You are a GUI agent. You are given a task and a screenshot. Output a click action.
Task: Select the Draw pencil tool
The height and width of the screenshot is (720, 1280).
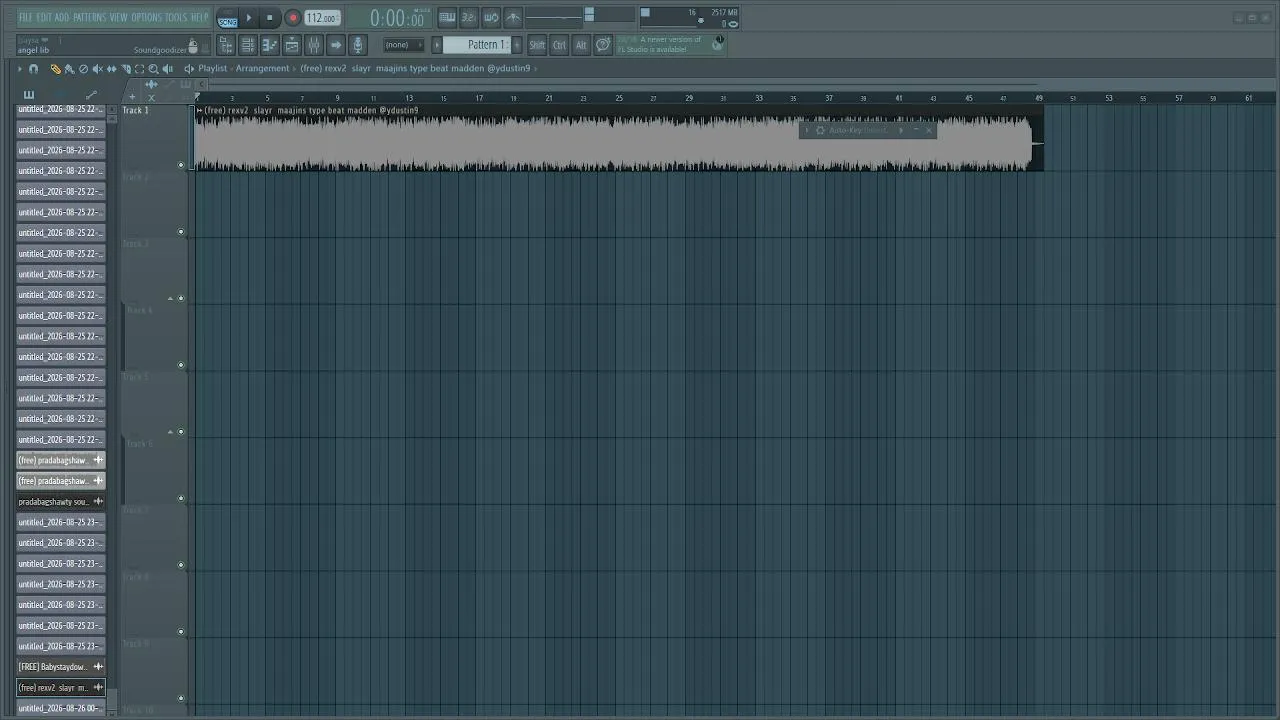pos(55,69)
